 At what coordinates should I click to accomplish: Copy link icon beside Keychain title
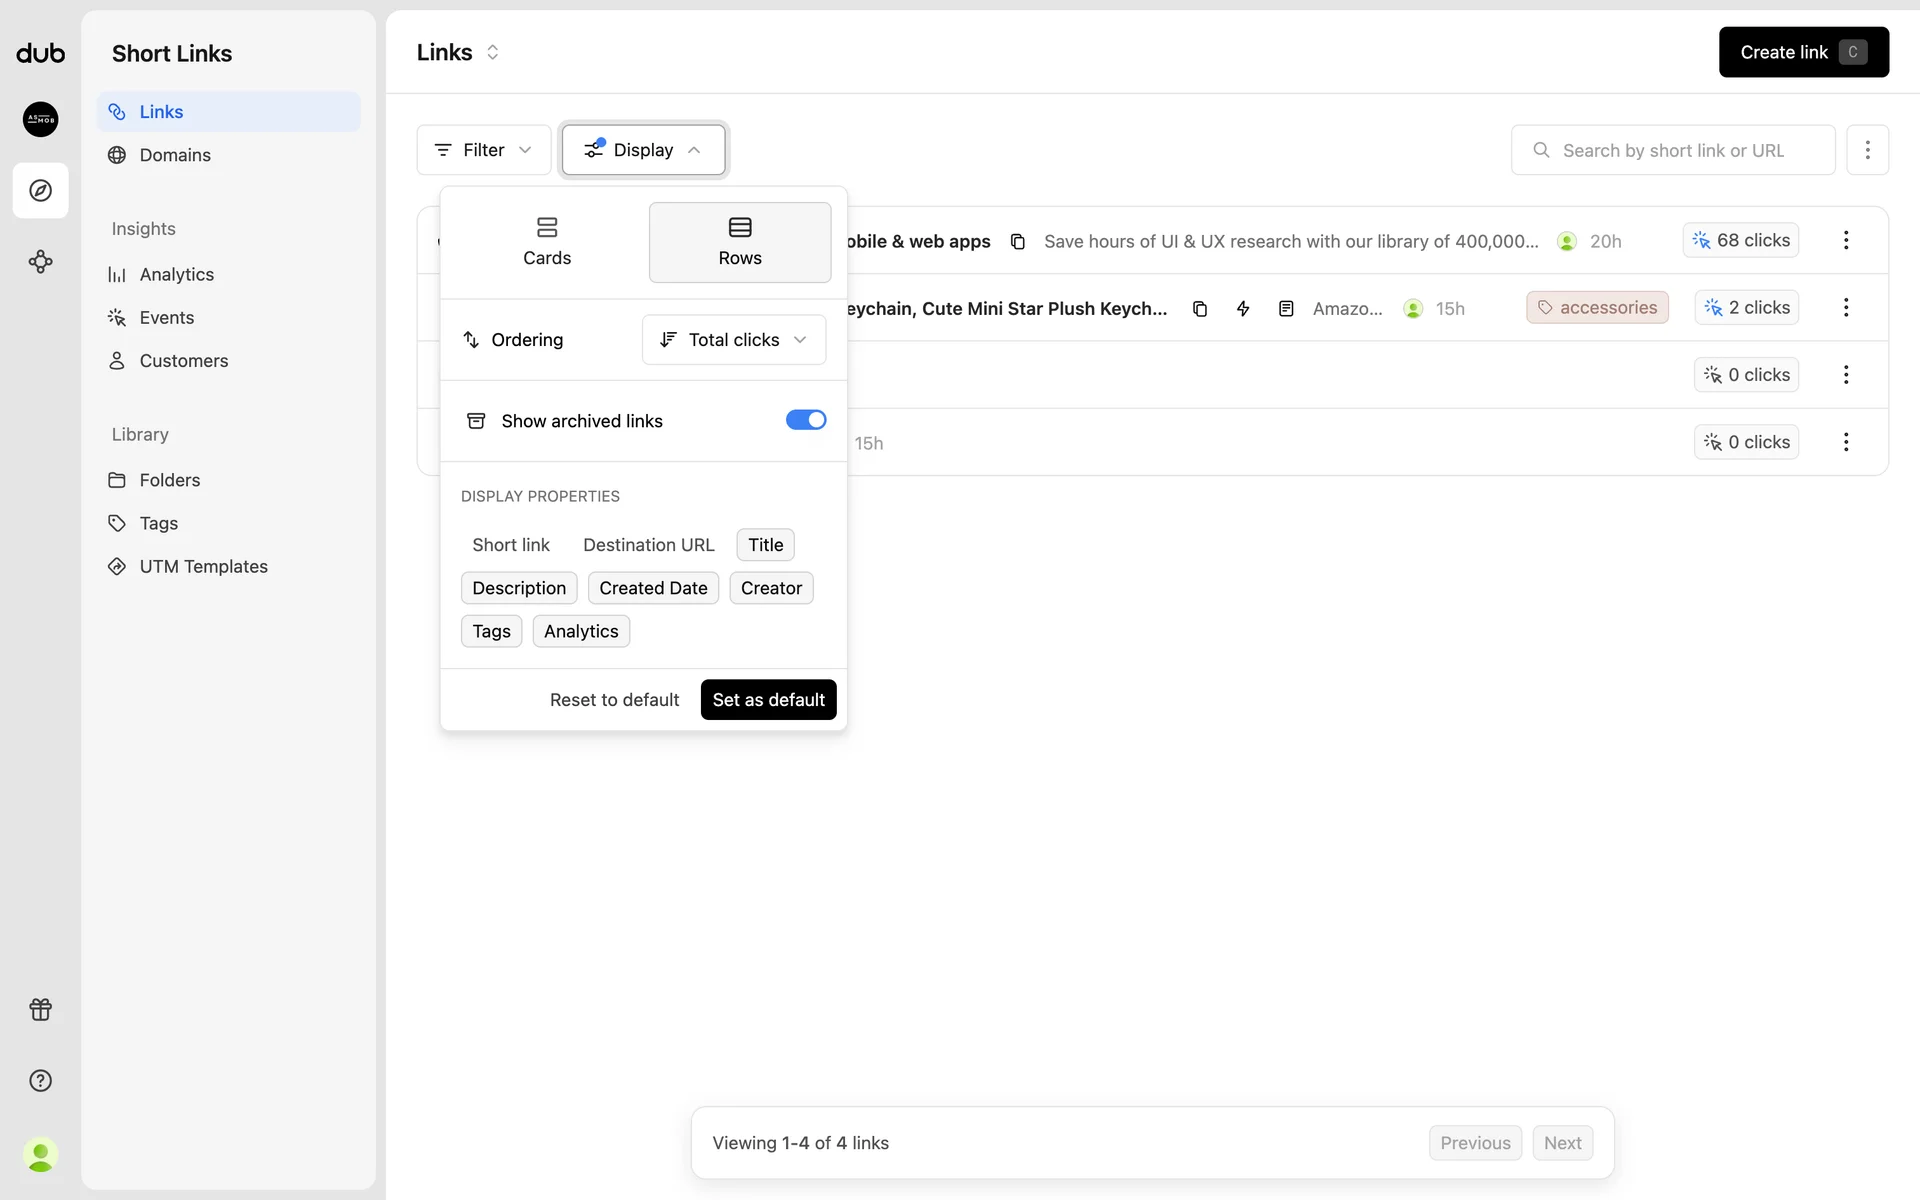click(x=1200, y=309)
